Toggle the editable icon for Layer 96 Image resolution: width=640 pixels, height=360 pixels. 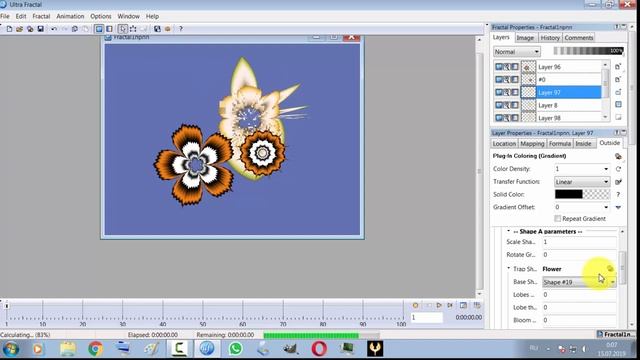(x=507, y=67)
